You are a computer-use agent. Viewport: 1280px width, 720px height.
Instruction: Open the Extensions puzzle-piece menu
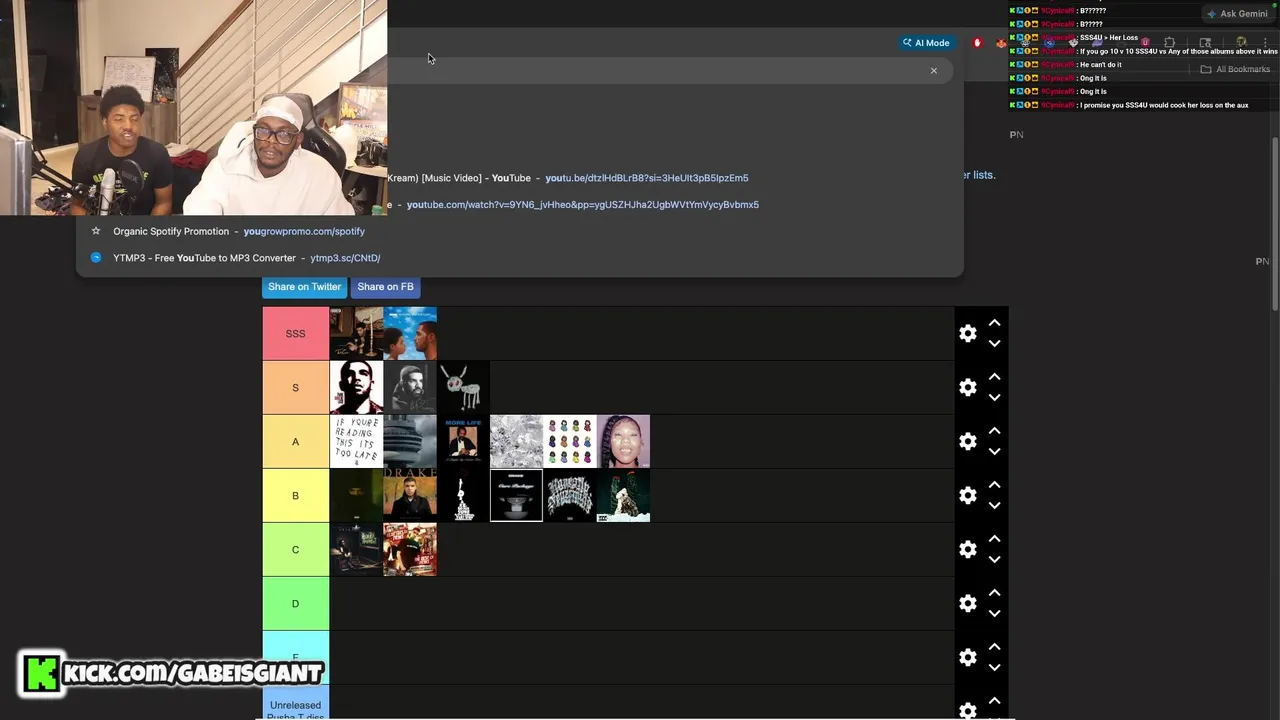1169,43
